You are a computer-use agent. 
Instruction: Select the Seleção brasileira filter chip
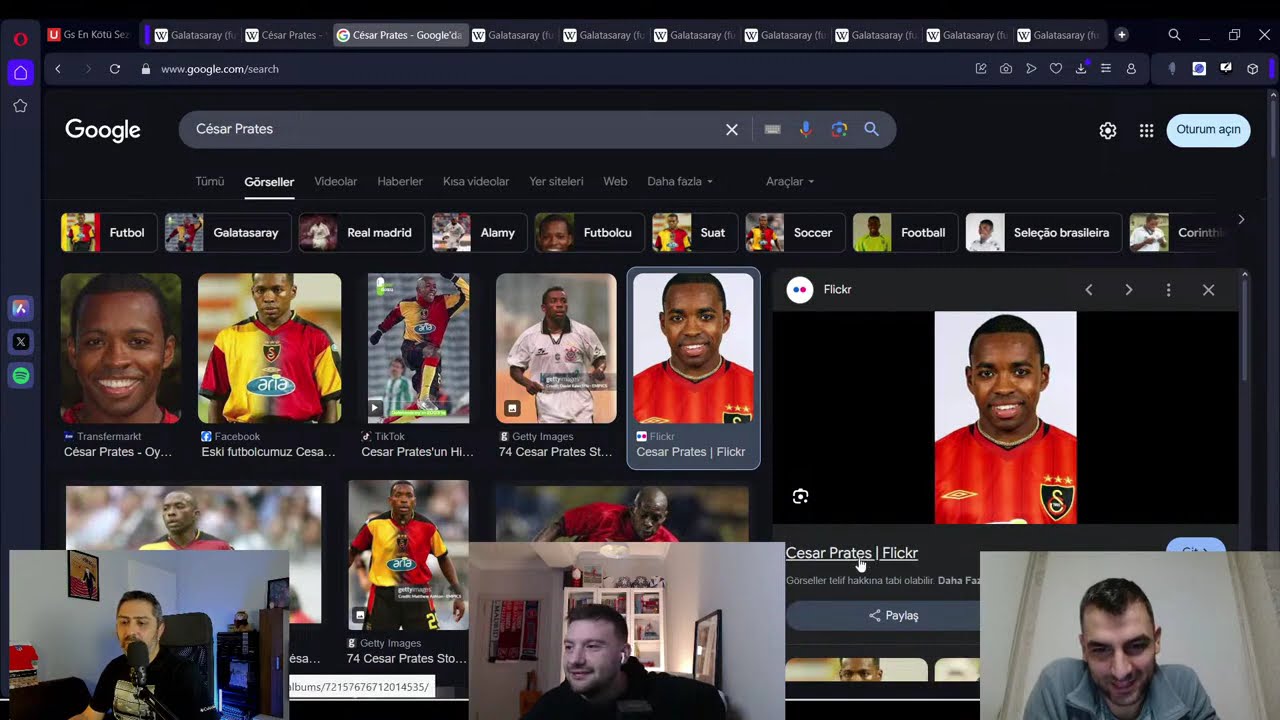[x=1043, y=233]
